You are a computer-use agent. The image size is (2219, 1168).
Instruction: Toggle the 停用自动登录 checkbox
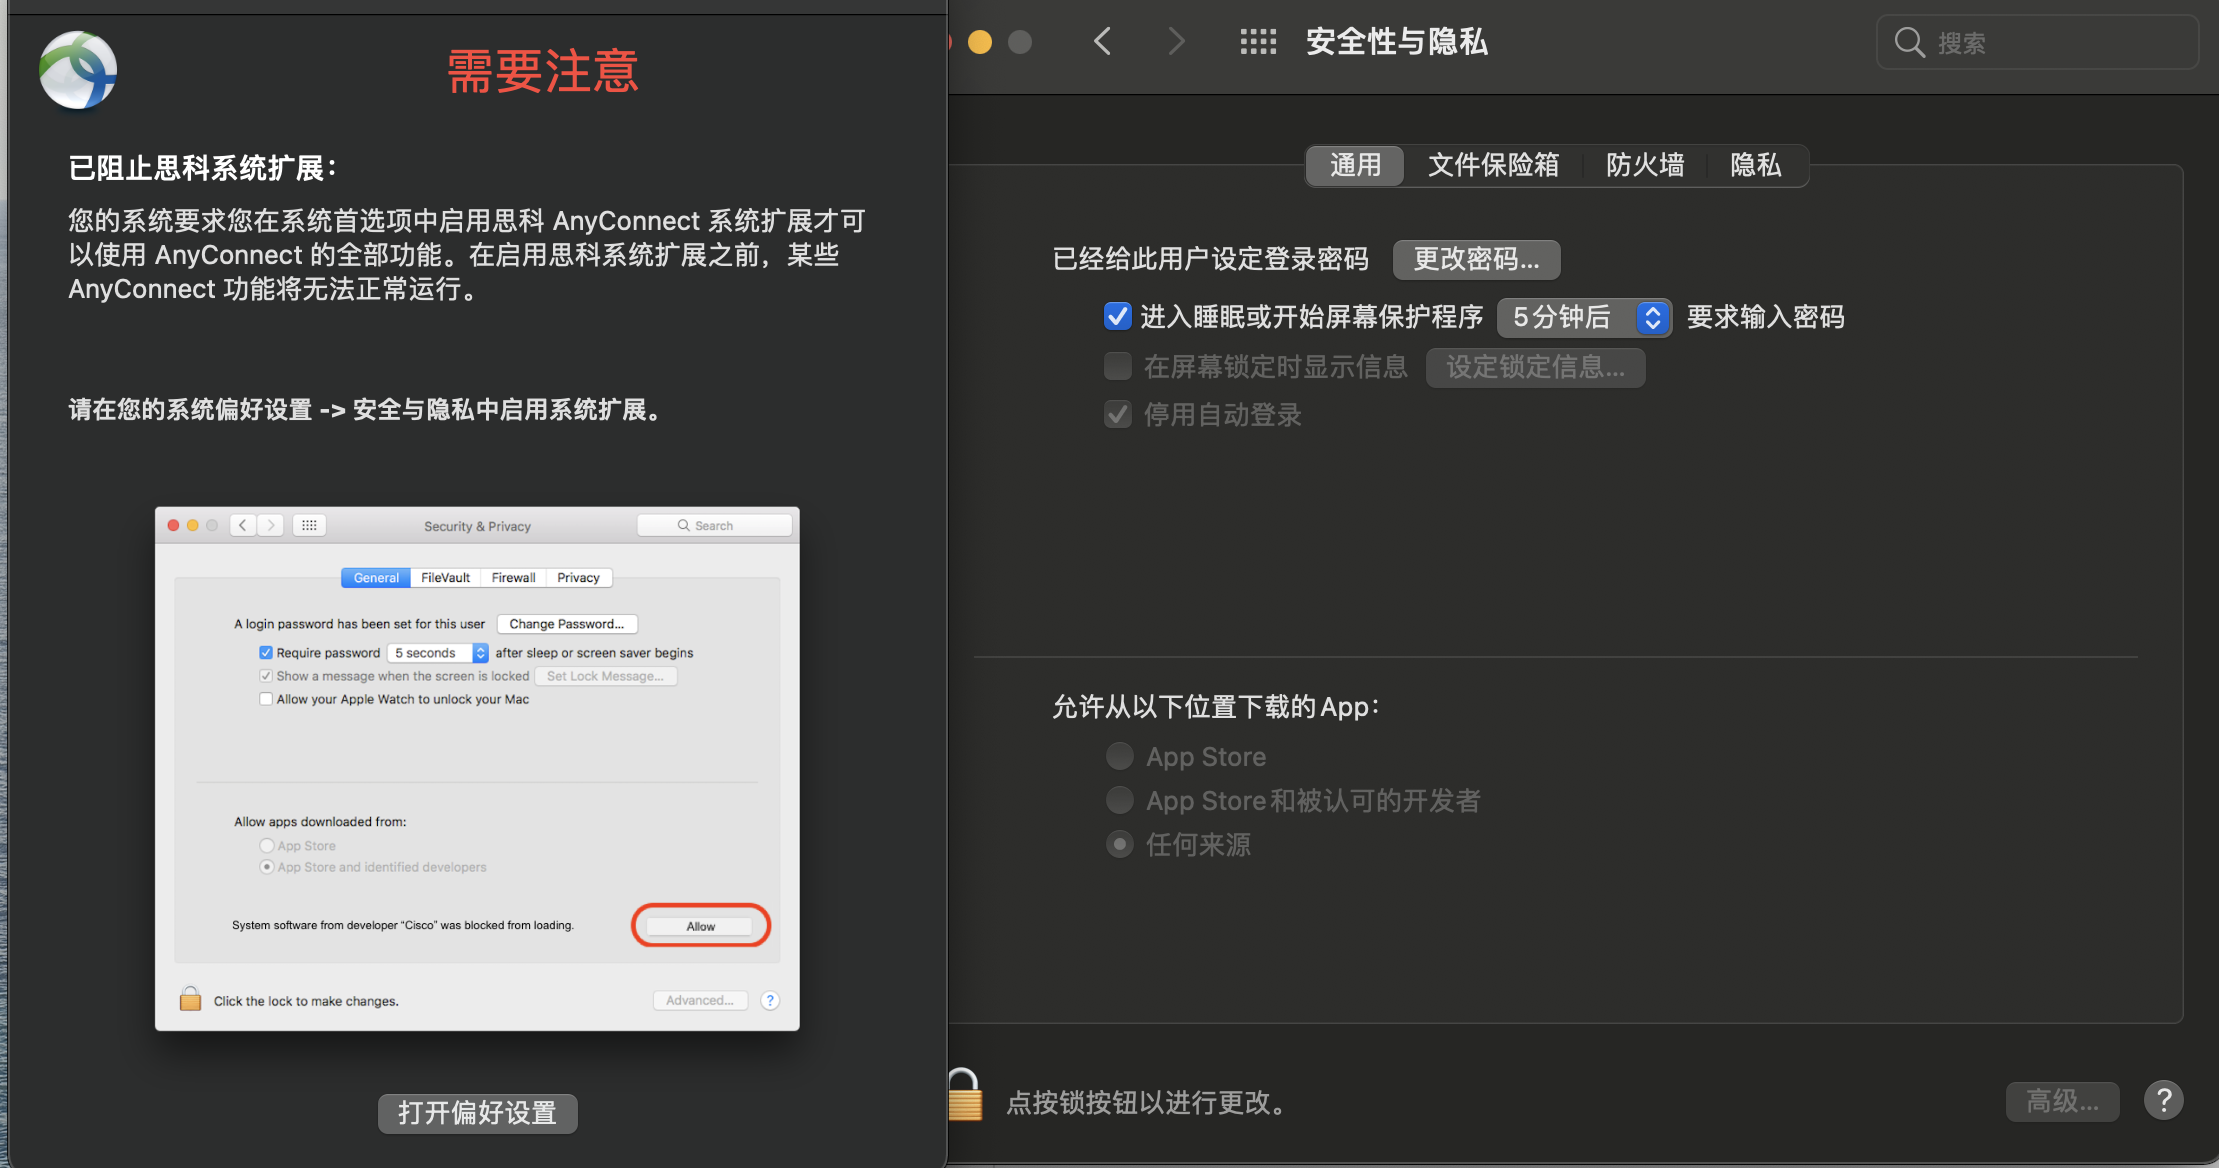(x=1117, y=415)
